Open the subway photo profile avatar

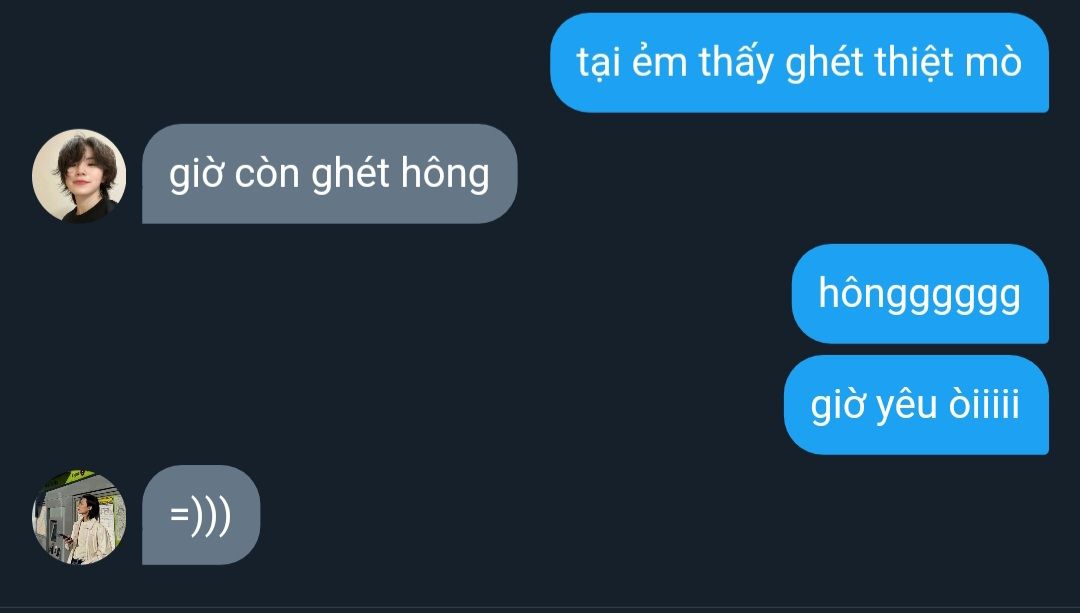(79, 517)
